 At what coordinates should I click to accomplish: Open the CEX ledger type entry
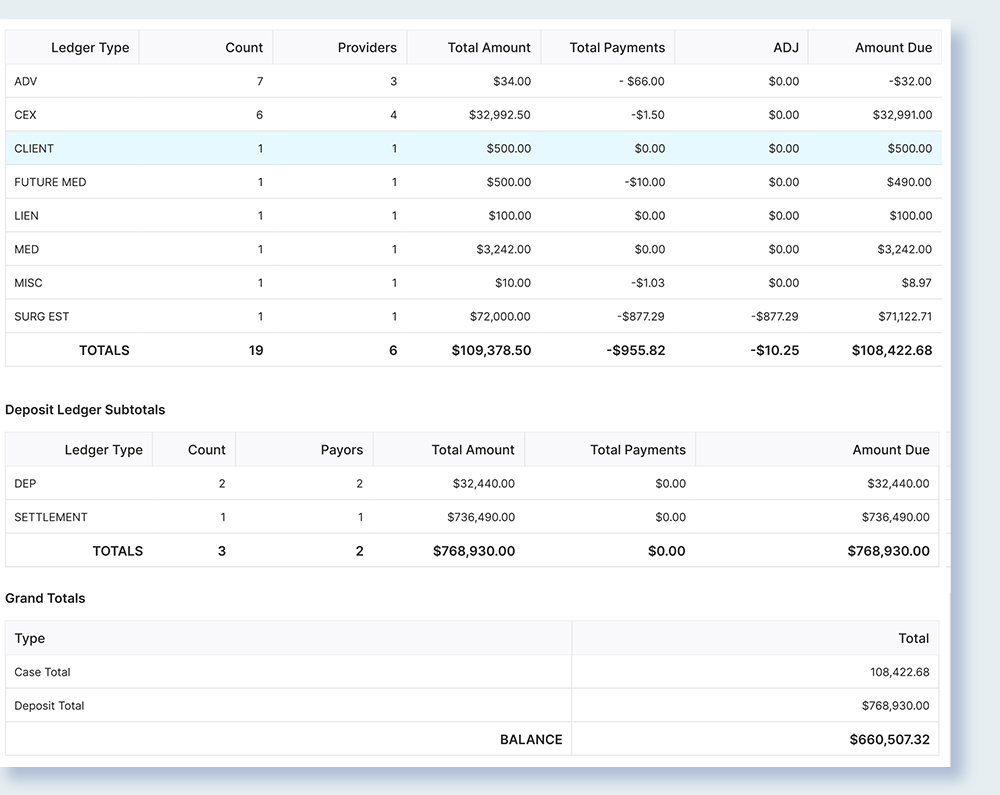(x=26, y=115)
